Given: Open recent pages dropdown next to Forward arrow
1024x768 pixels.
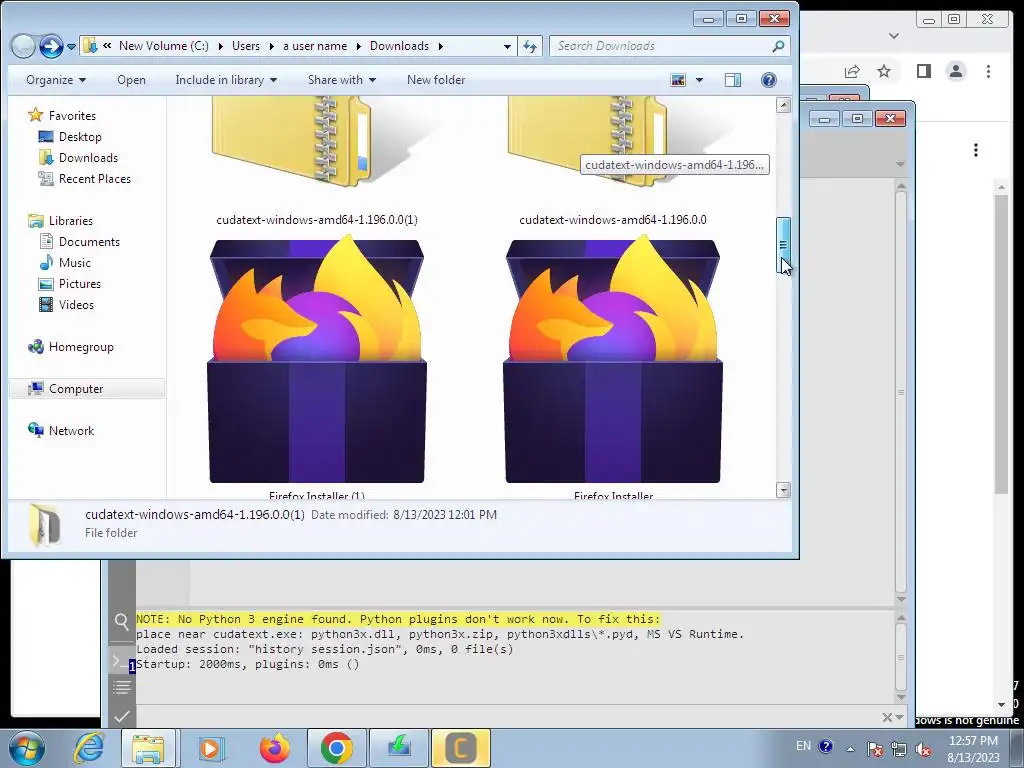Looking at the screenshot, I should [x=71, y=47].
